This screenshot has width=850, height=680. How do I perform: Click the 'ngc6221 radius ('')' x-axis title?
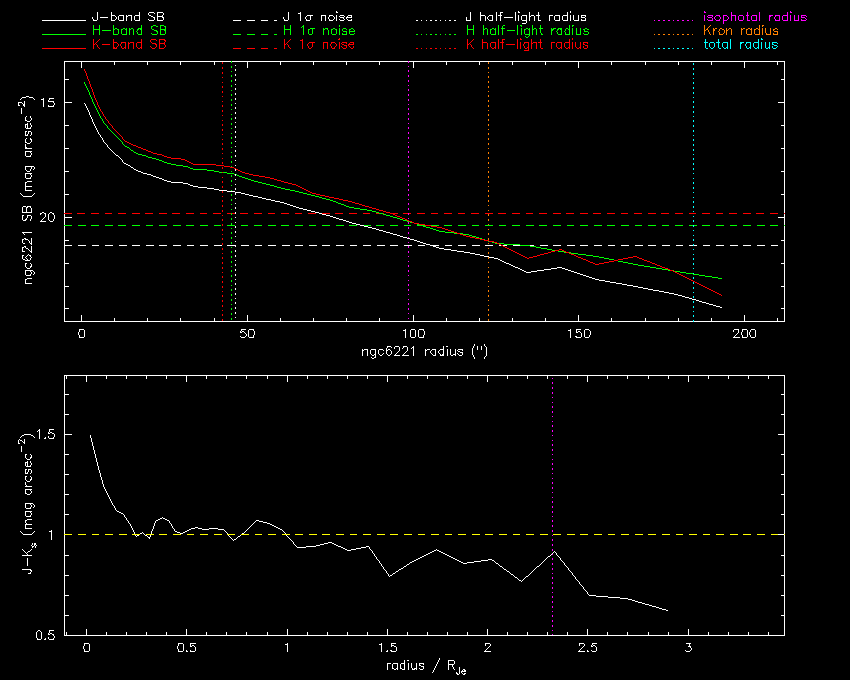coord(424,351)
